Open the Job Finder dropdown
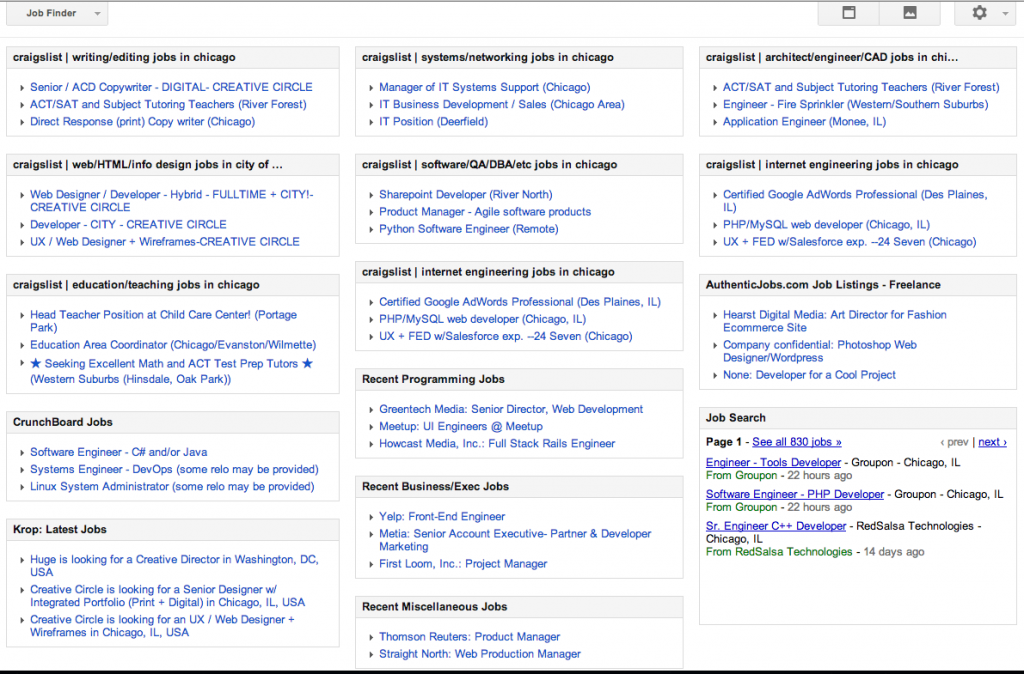The width and height of the screenshot is (1024, 674). point(57,13)
